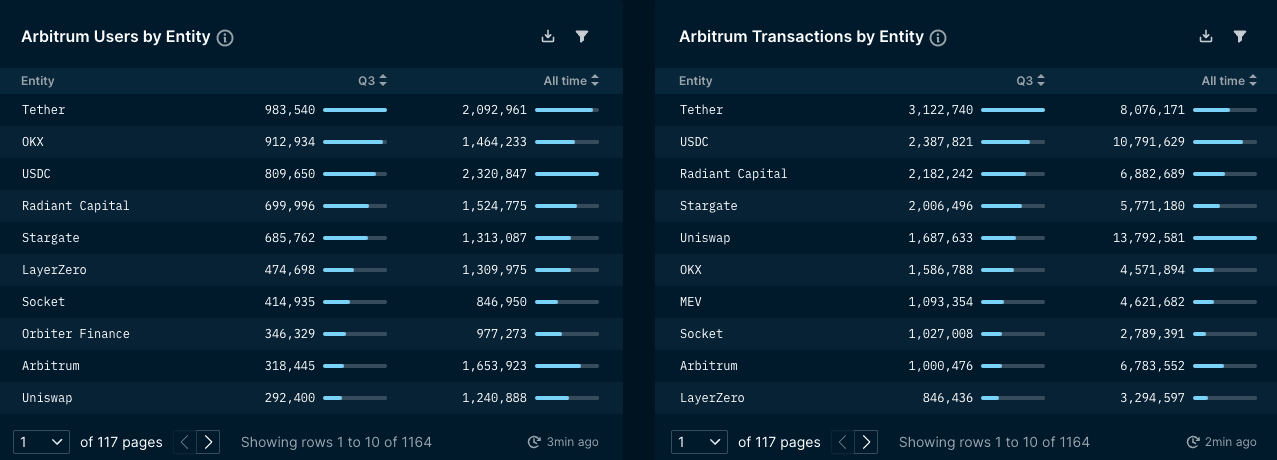The height and width of the screenshot is (460, 1277).
Task: Click refresh clock icon next to 2min ago
Action: [1192, 442]
